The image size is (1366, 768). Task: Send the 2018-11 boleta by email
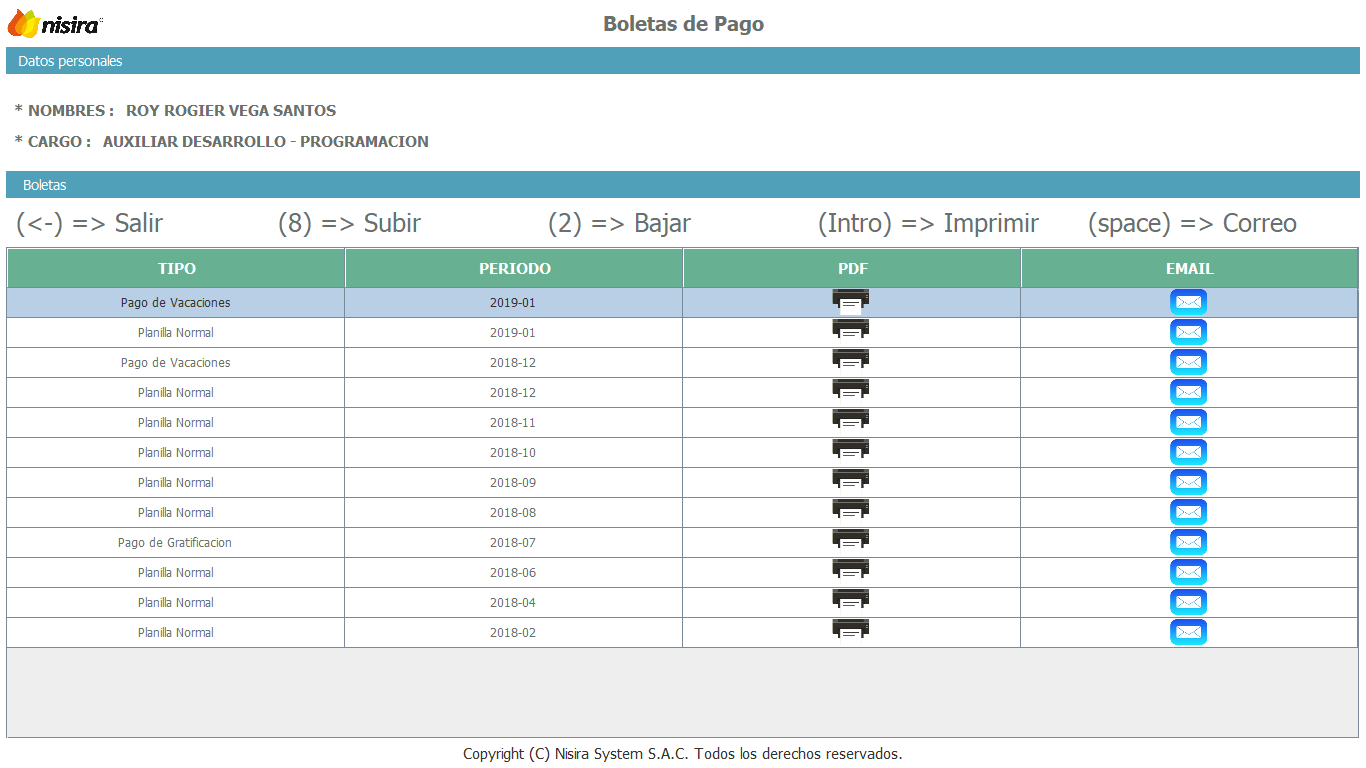click(1188, 422)
